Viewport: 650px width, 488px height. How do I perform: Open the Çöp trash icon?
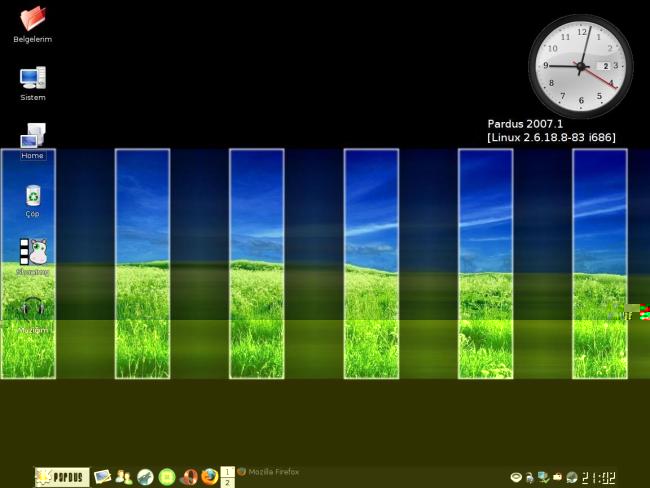(x=32, y=195)
